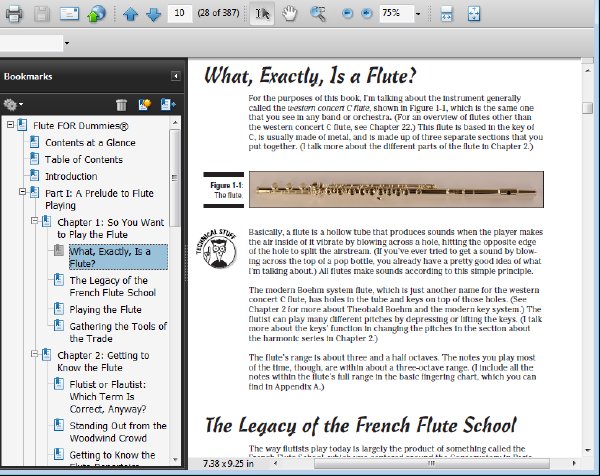Click document vertical scrollbar thumb
This screenshot has height=476, width=600.
pos(587,108)
